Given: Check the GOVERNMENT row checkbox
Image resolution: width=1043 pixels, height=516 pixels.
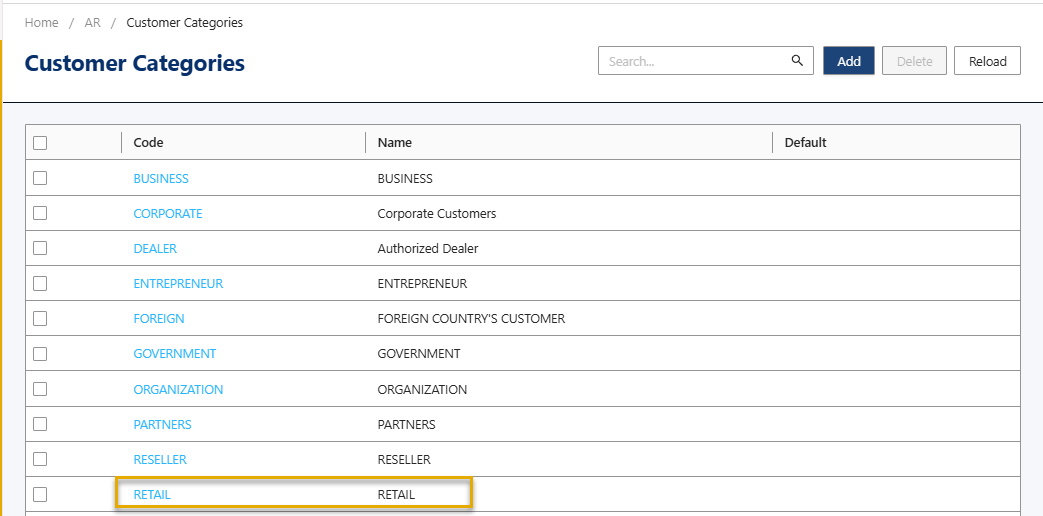Looking at the screenshot, I should click(40, 354).
